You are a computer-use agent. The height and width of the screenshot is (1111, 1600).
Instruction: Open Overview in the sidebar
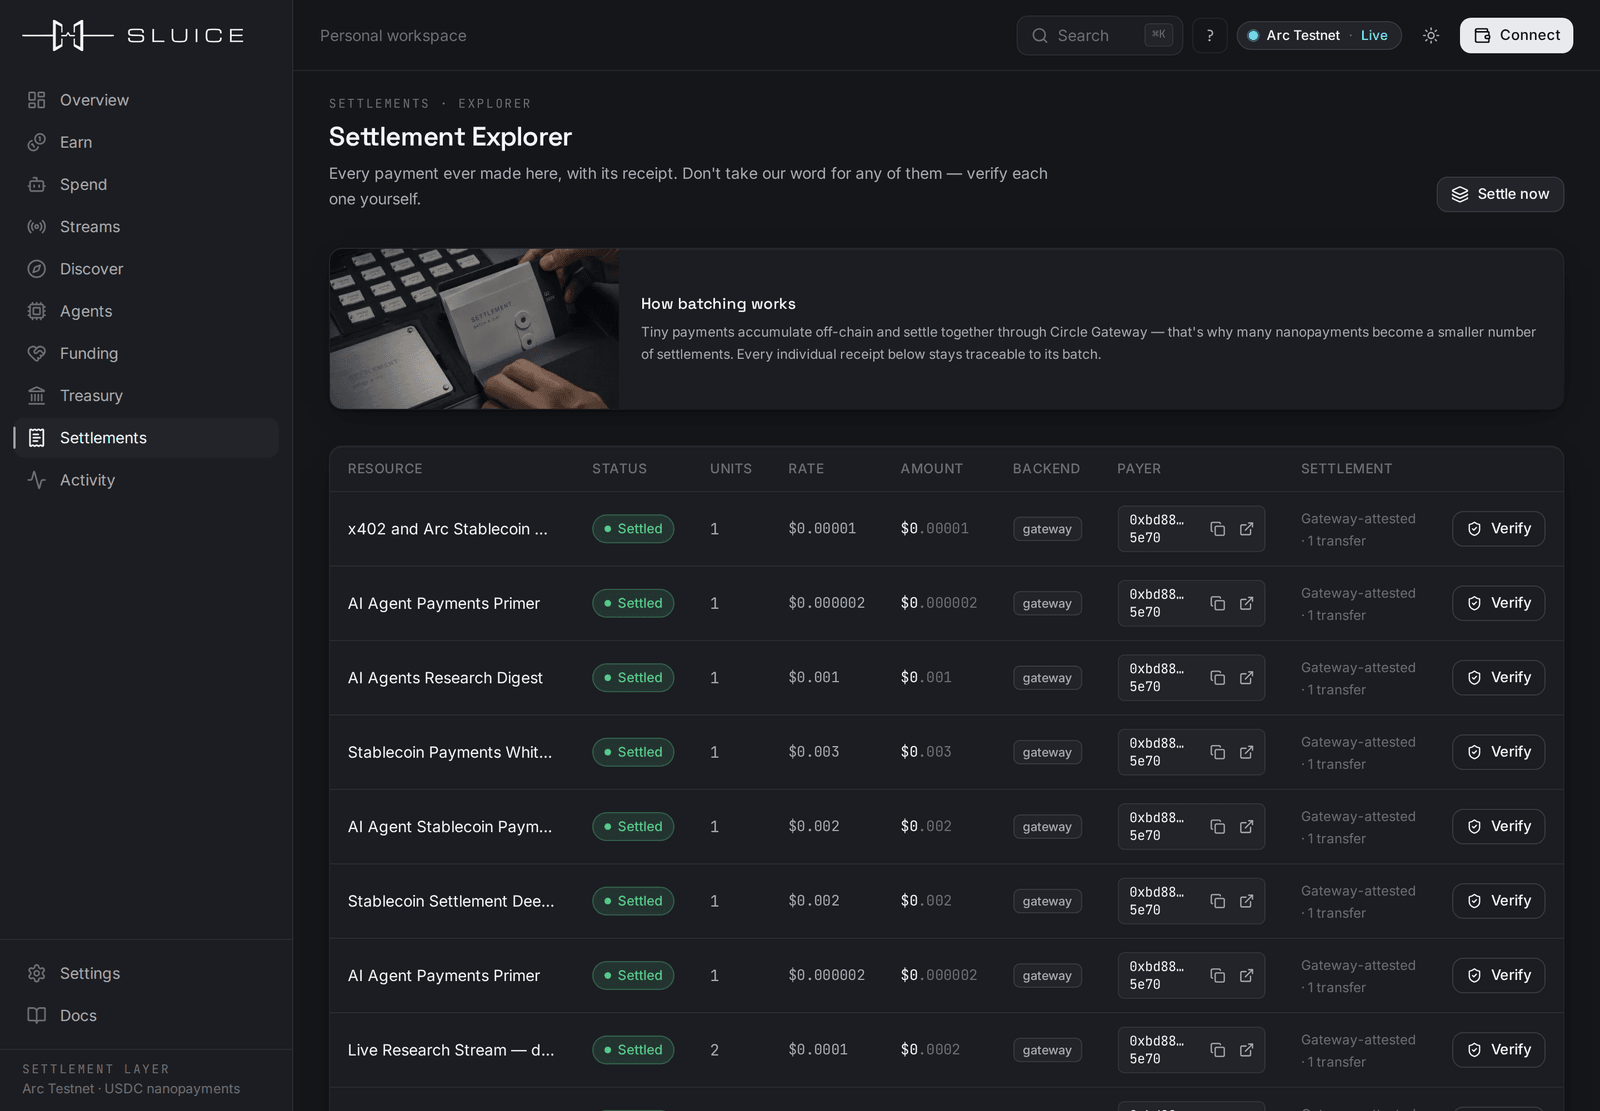tap(146, 100)
